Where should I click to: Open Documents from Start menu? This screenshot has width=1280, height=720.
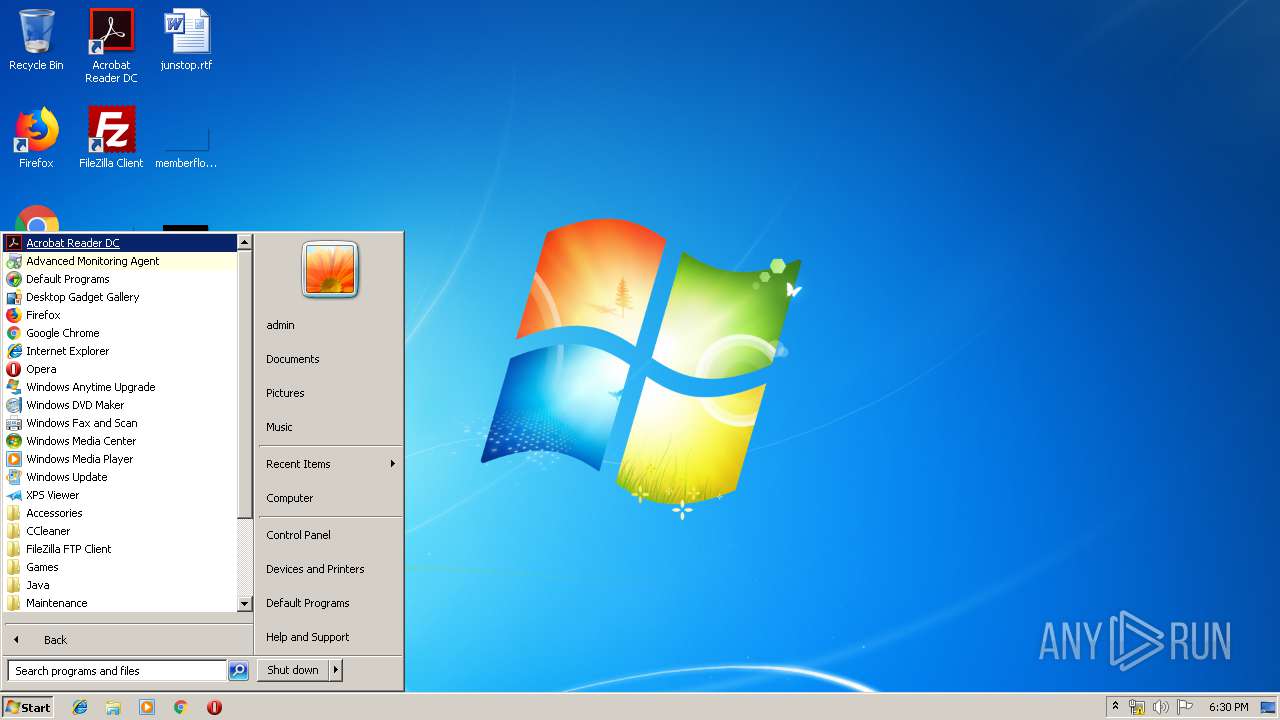coord(330,359)
